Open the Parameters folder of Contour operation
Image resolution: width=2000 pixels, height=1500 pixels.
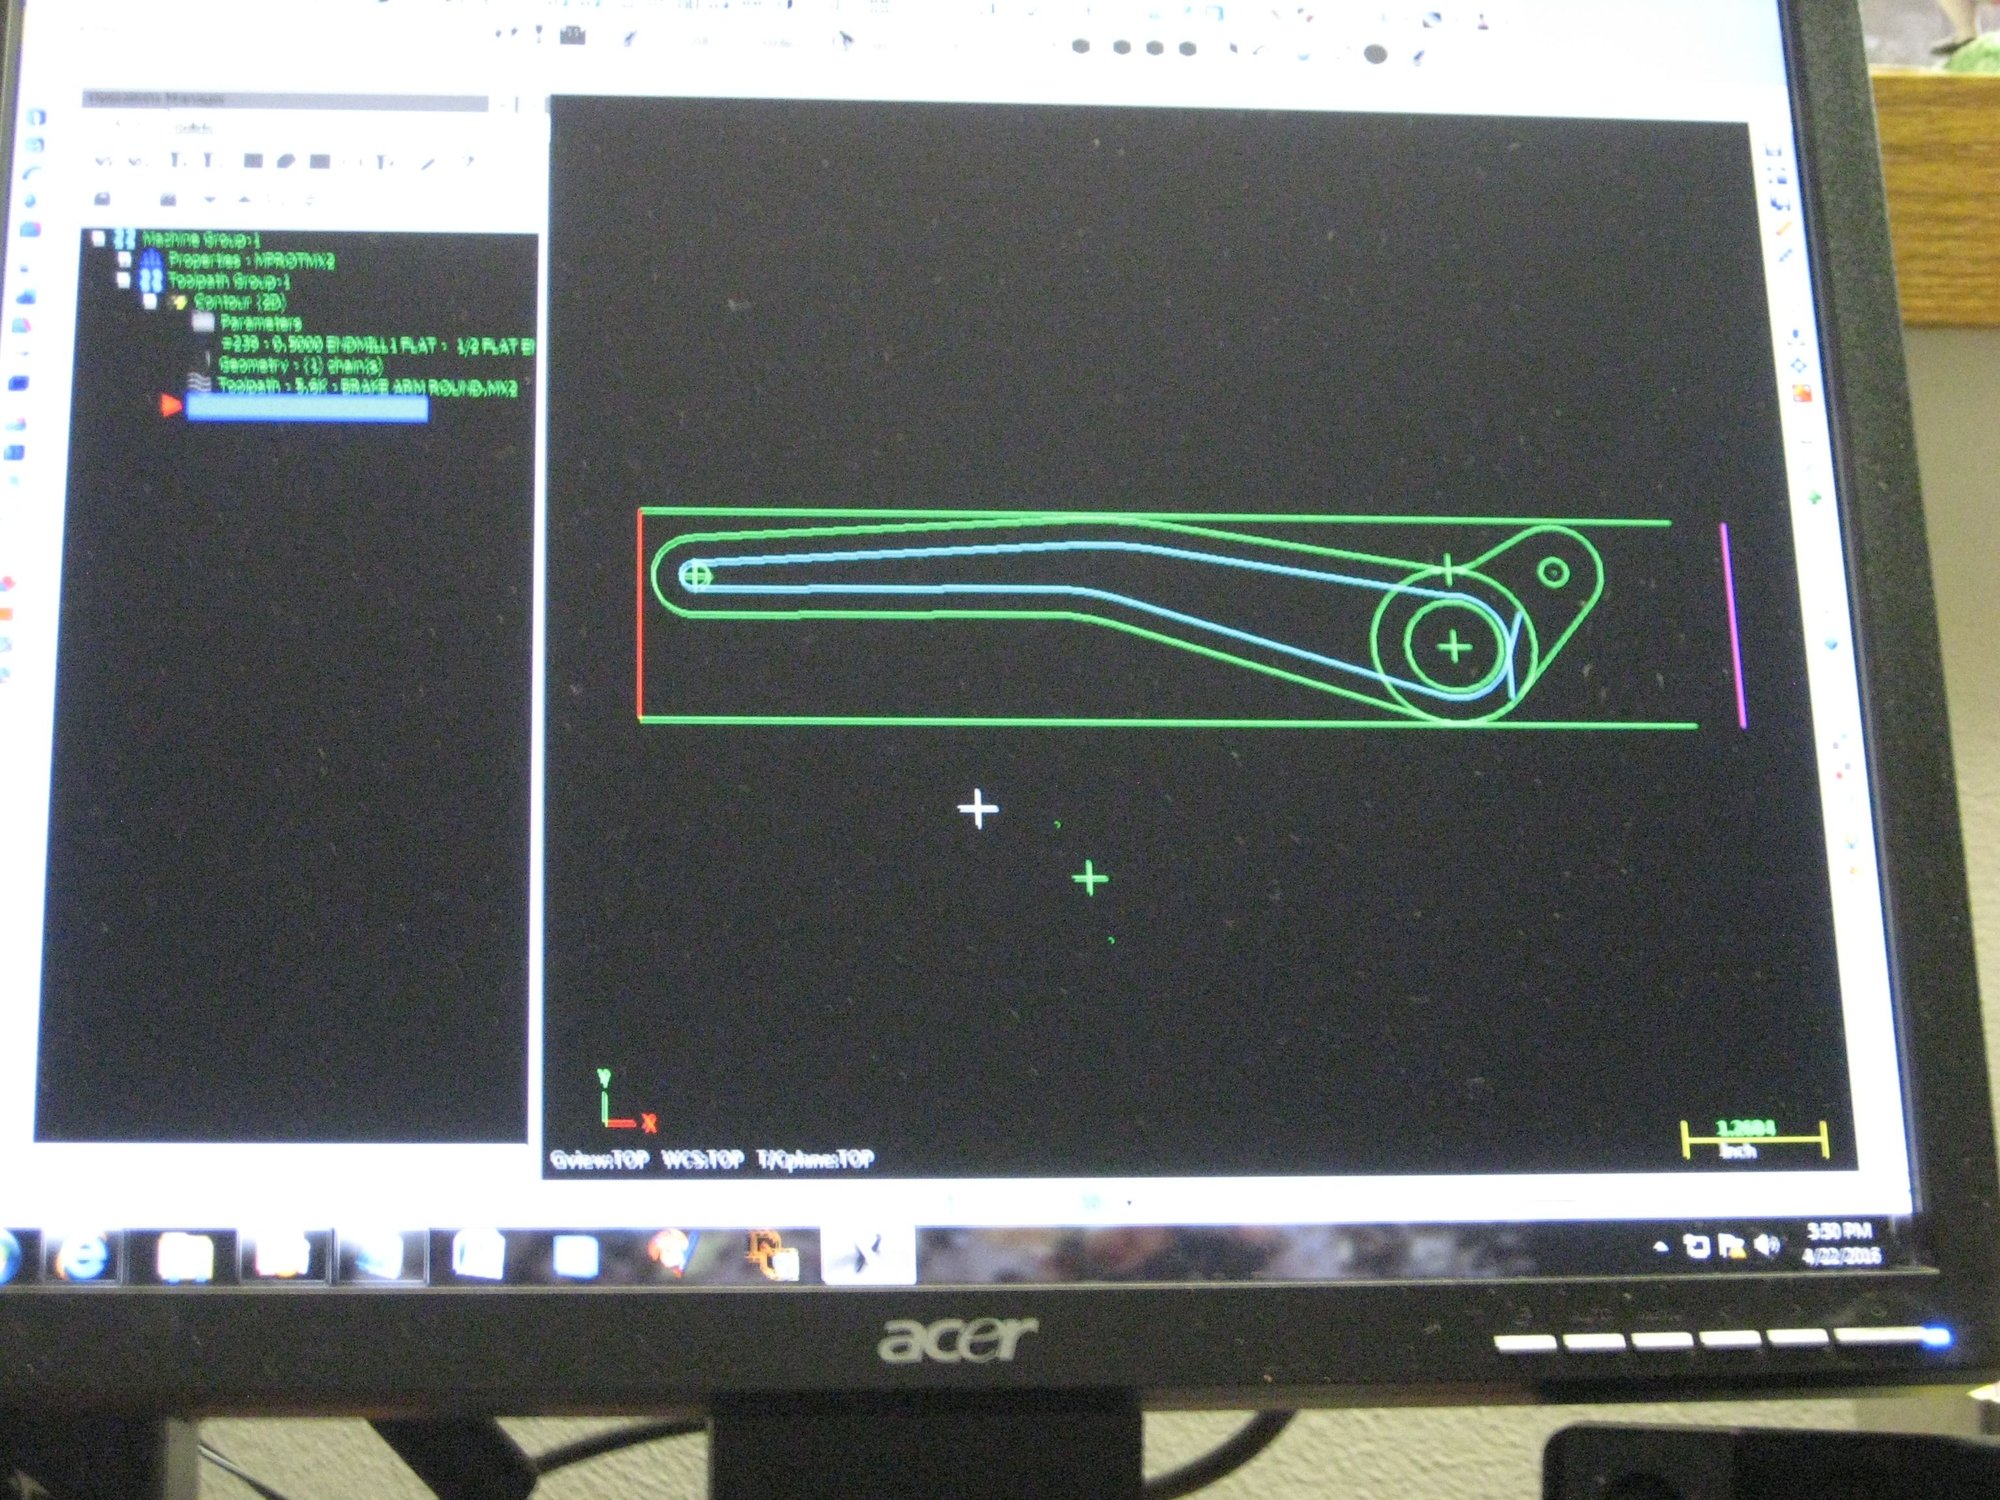tap(259, 323)
